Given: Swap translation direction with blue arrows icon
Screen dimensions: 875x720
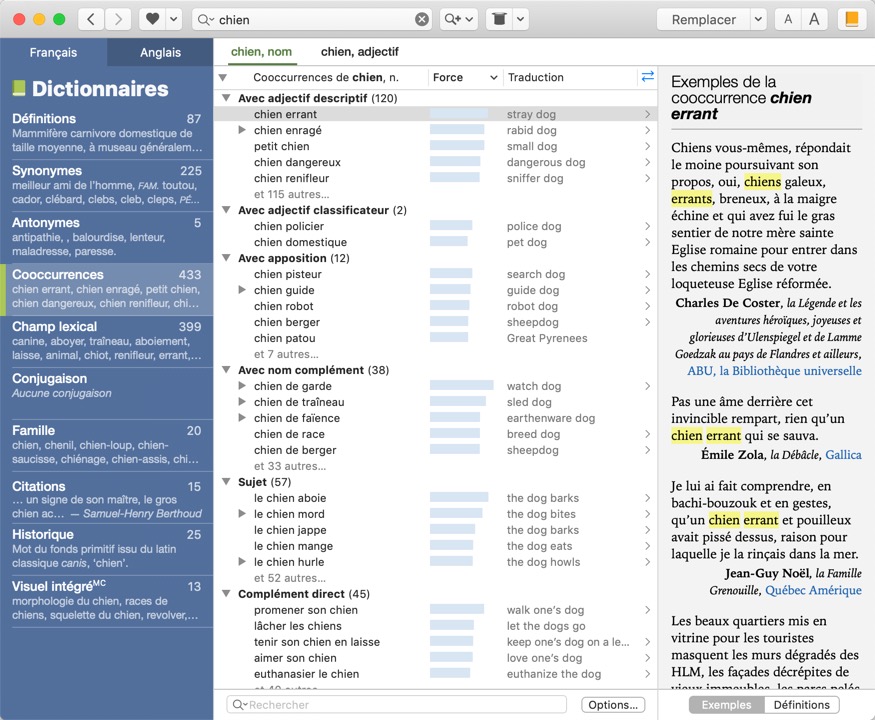Looking at the screenshot, I should (x=647, y=76).
